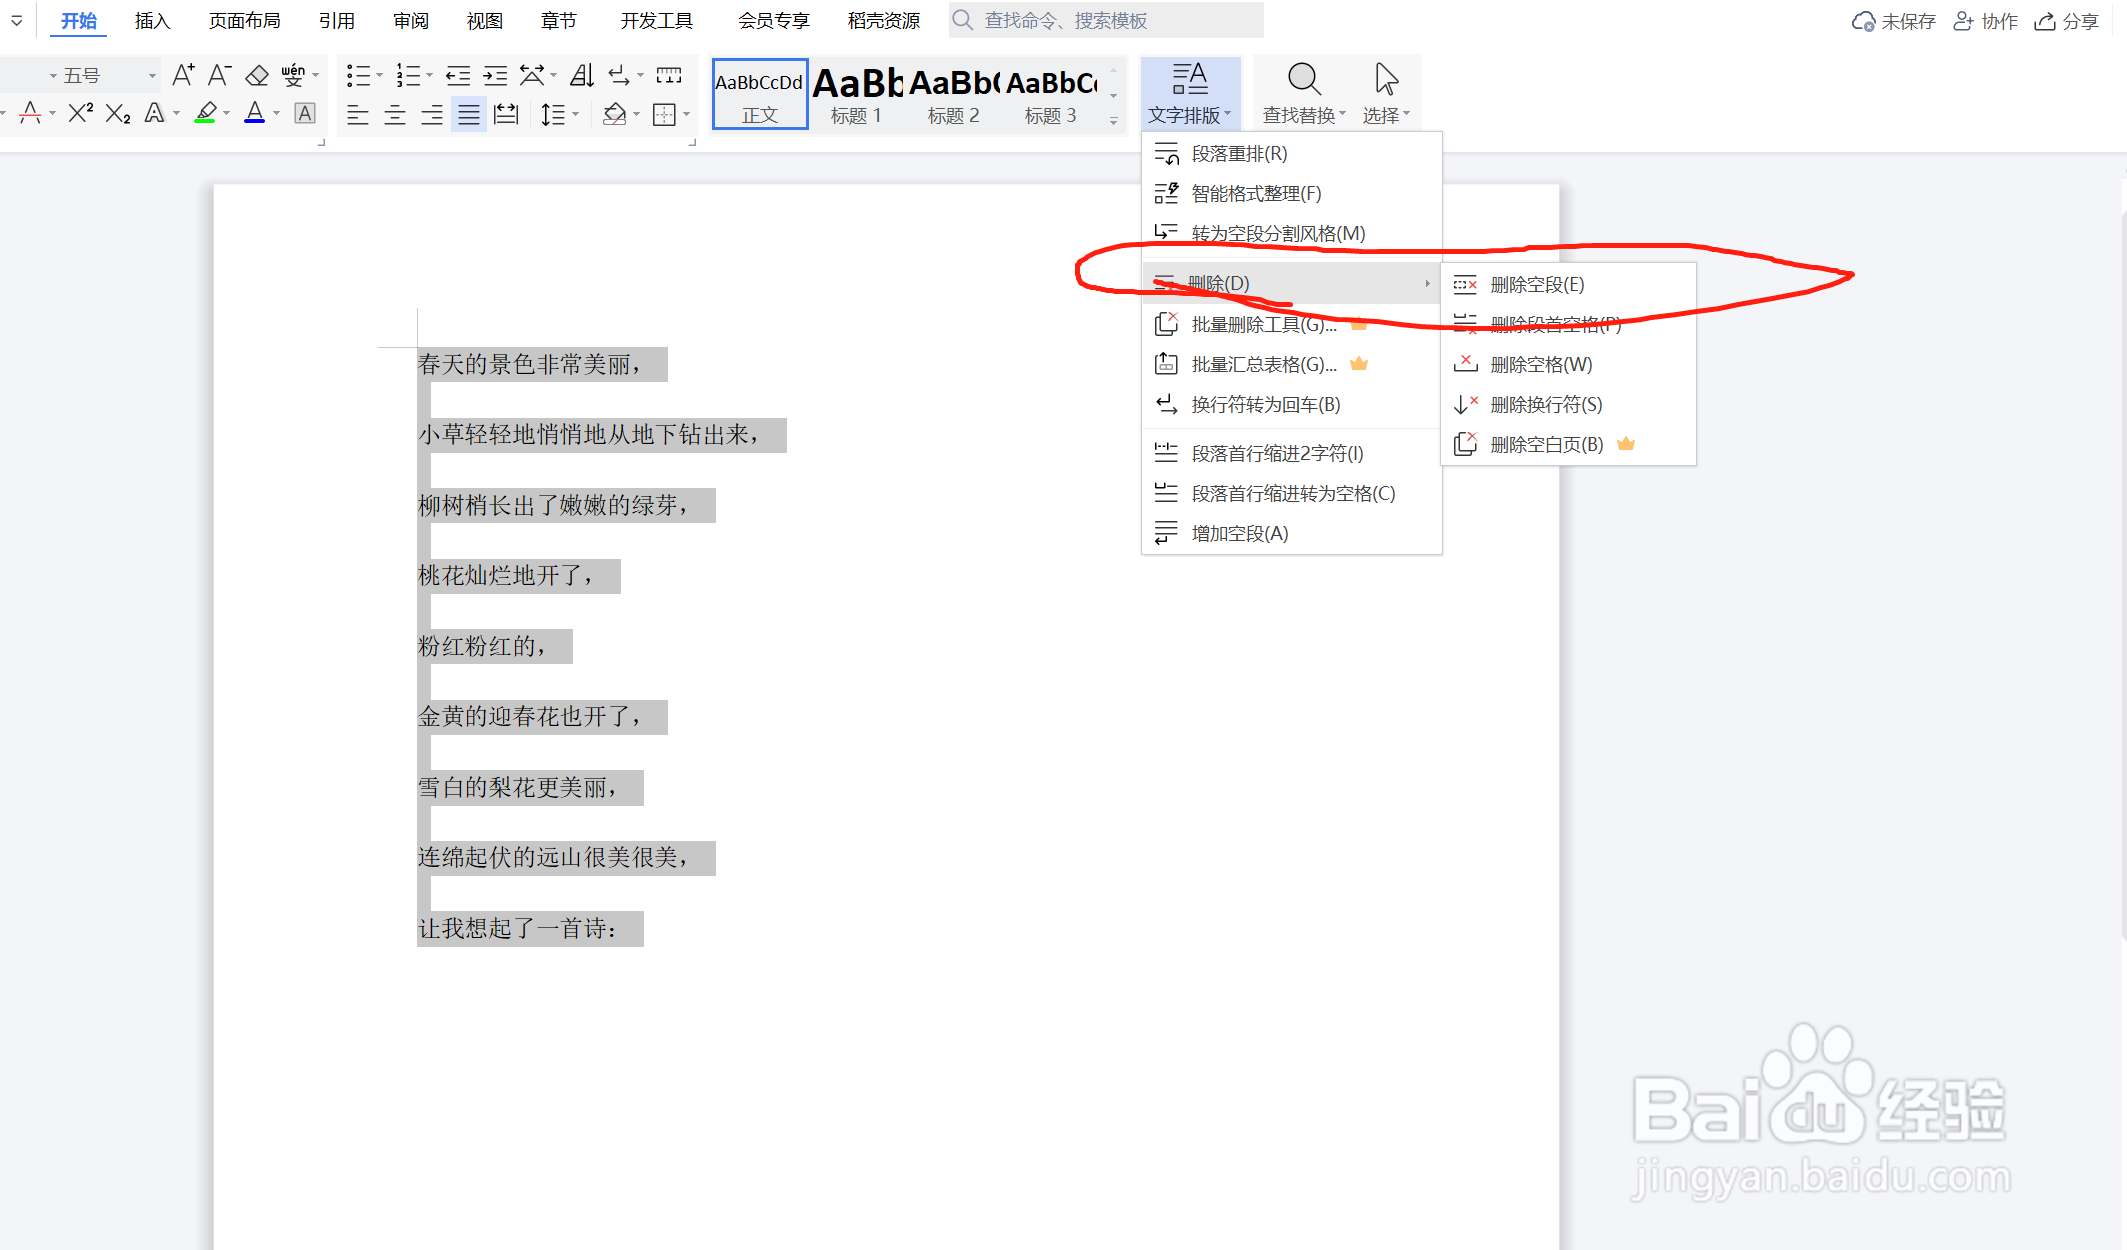2127x1250 pixels.
Task: Align text left
Action: coord(358,114)
